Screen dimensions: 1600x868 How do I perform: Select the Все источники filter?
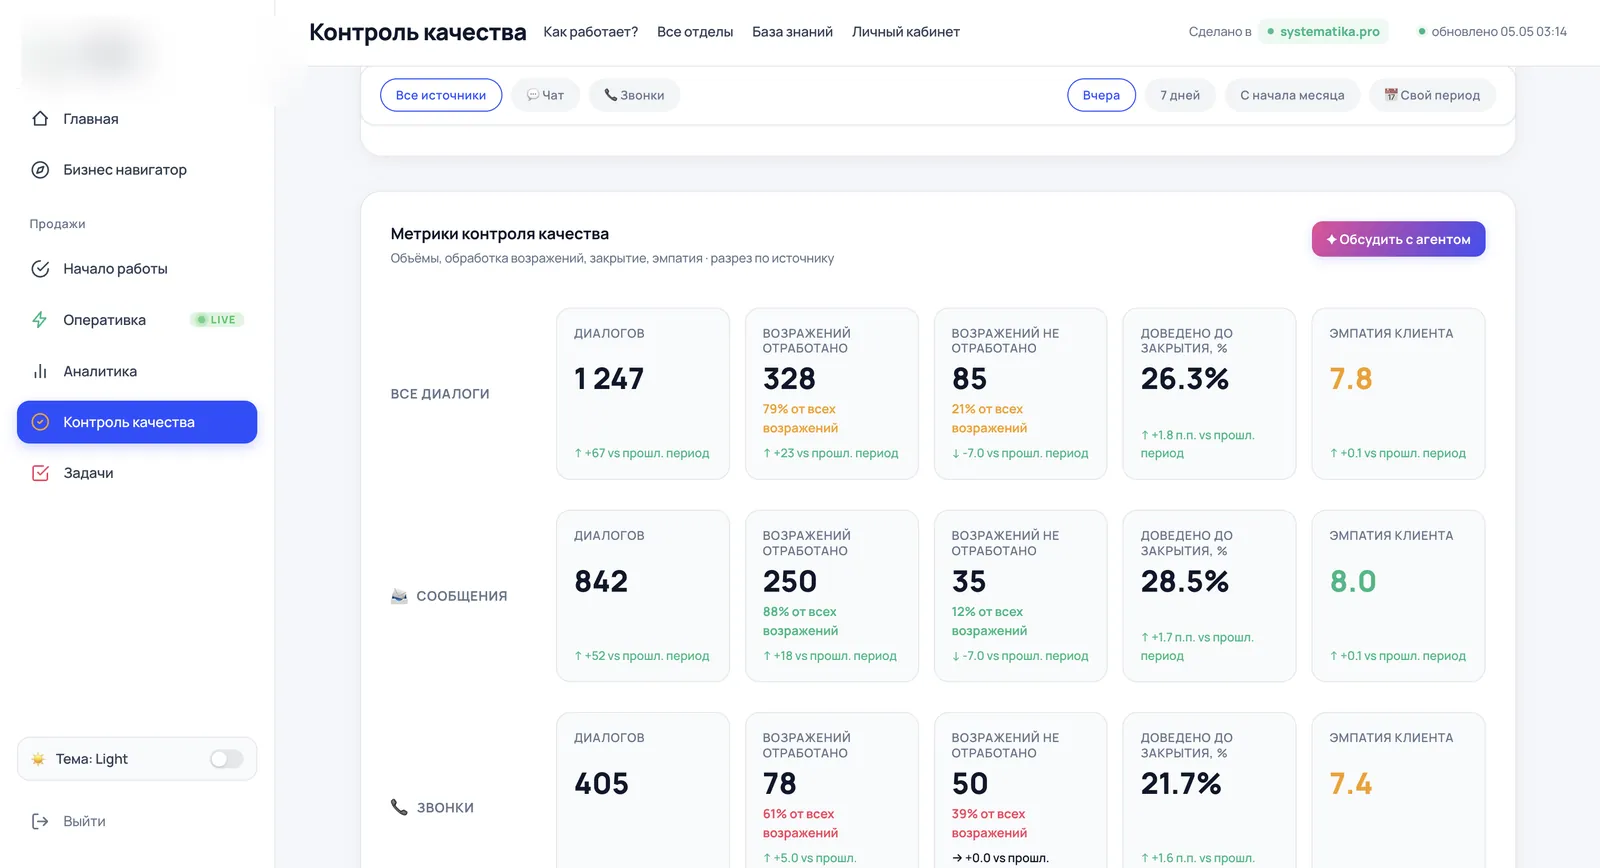tap(441, 95)
